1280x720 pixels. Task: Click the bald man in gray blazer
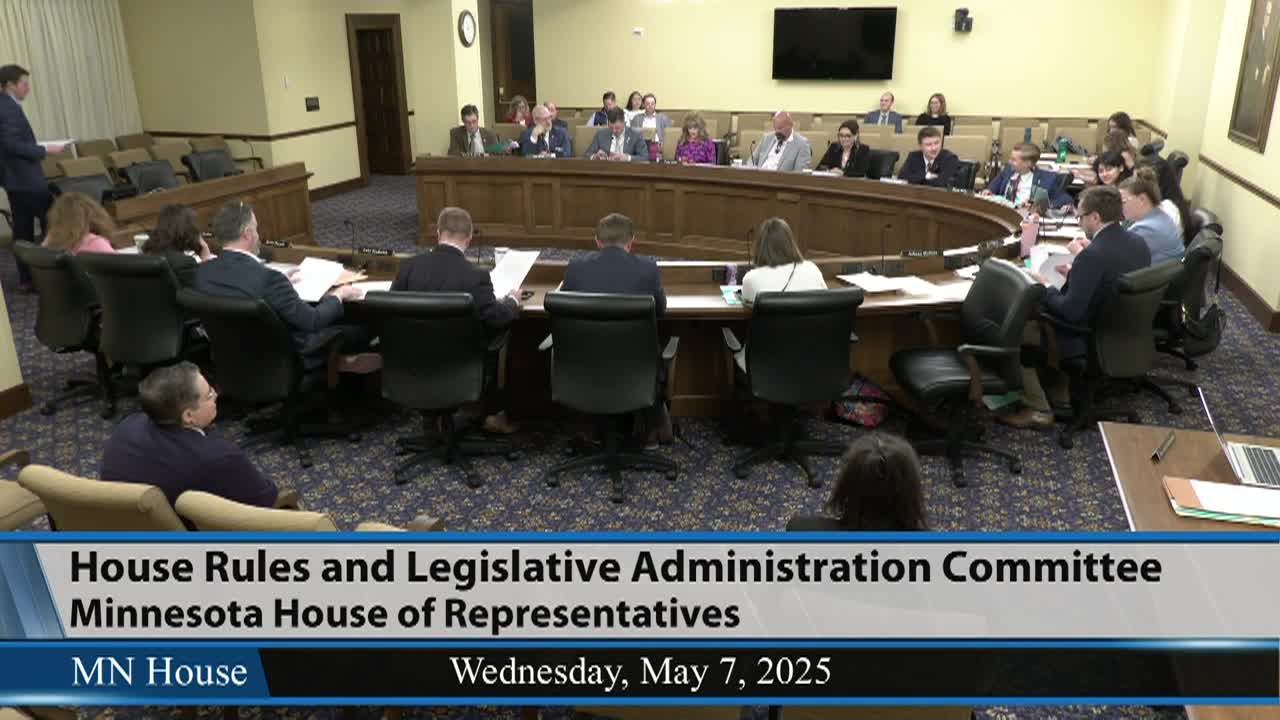pyautogui.click(x=782, y=144)
